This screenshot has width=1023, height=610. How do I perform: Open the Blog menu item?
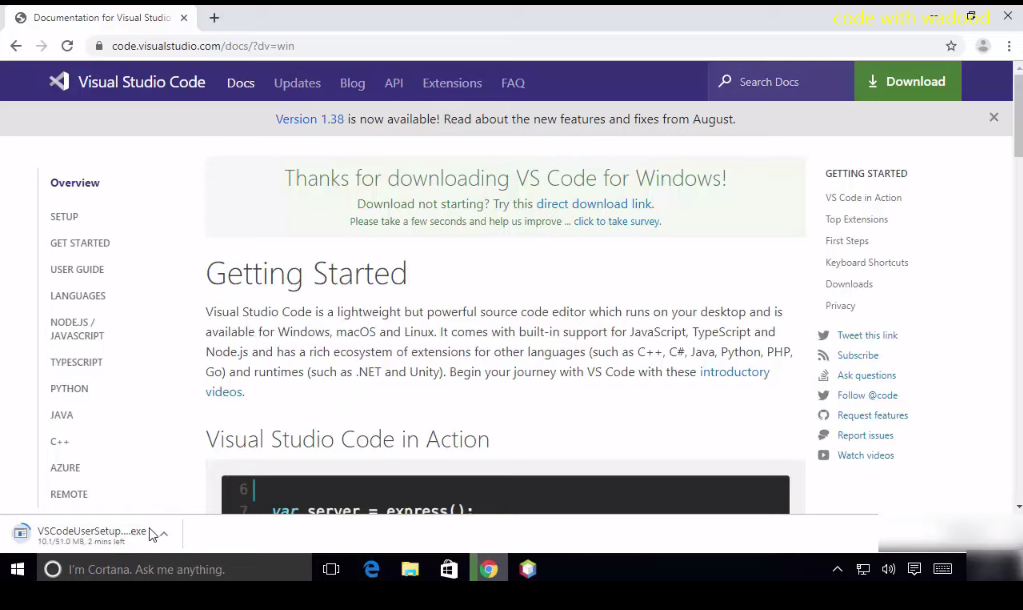point(352,83)
